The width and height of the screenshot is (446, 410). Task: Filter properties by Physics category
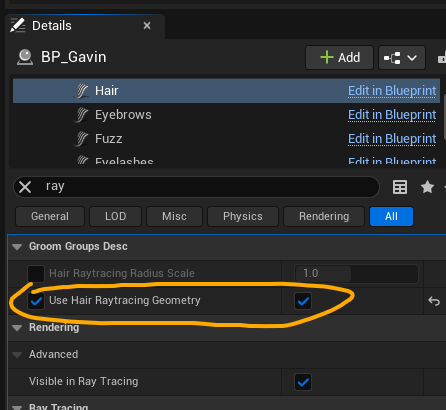point(243,216)
